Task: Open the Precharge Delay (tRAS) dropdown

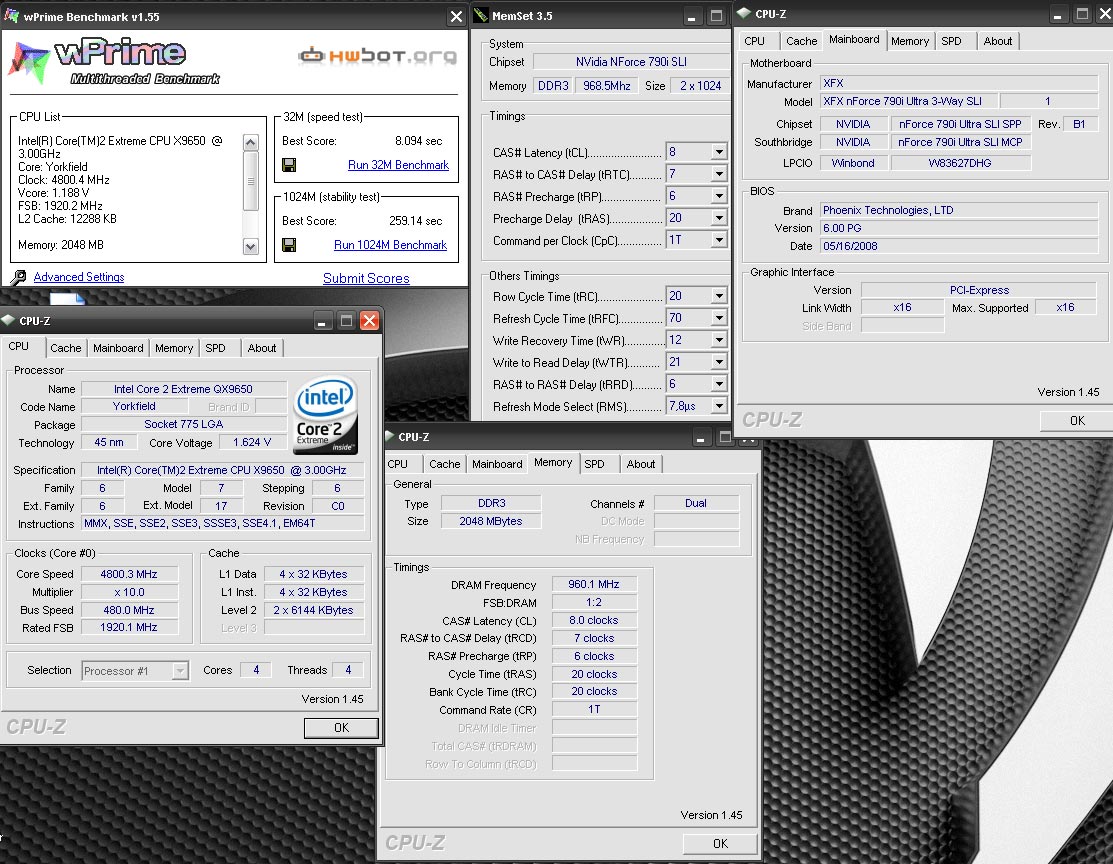Action: pyautogui.click(x=719, y=218)
